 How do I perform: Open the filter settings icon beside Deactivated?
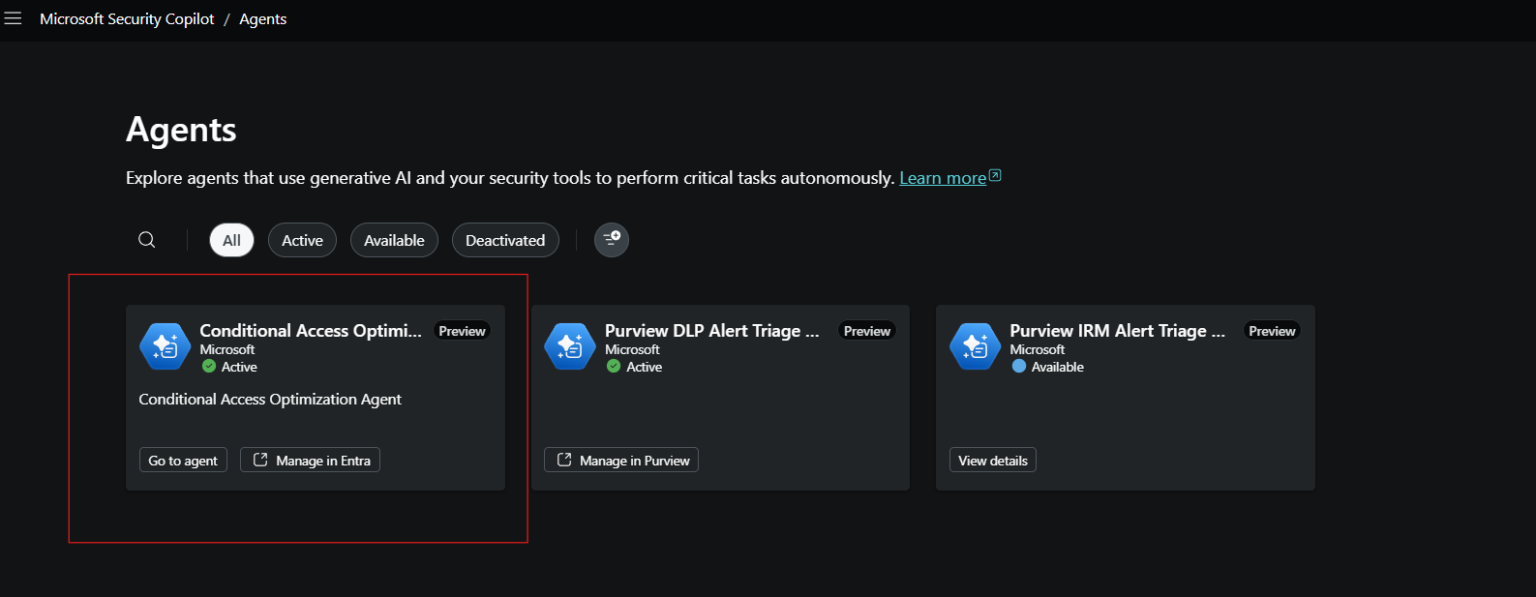point(611,239)
